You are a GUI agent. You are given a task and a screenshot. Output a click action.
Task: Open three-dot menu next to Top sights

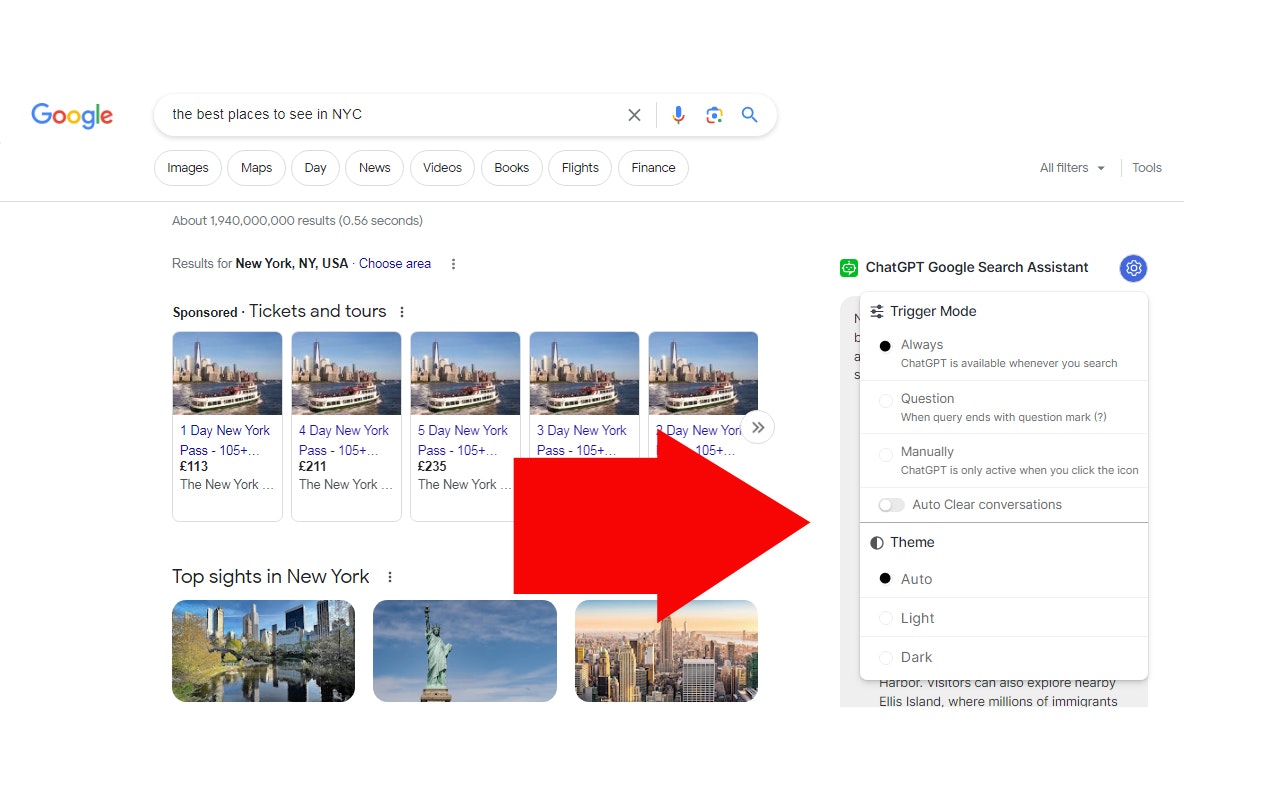pyautogui.click(x=390, y=577)
